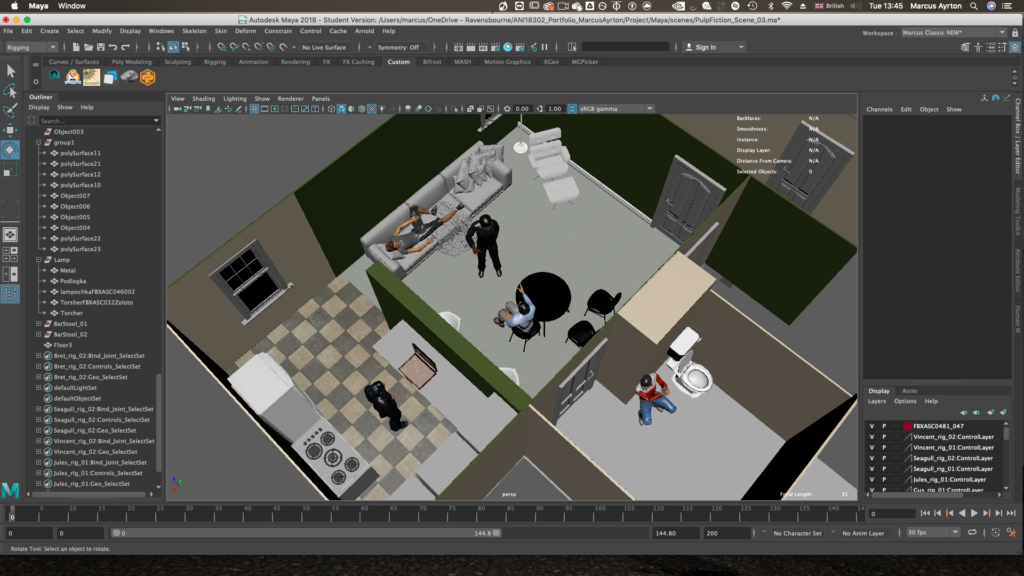Viewport: 1024px width, 576px height.
Task: Open the Rigging menu set dropdown
Action: coord(30,47)
